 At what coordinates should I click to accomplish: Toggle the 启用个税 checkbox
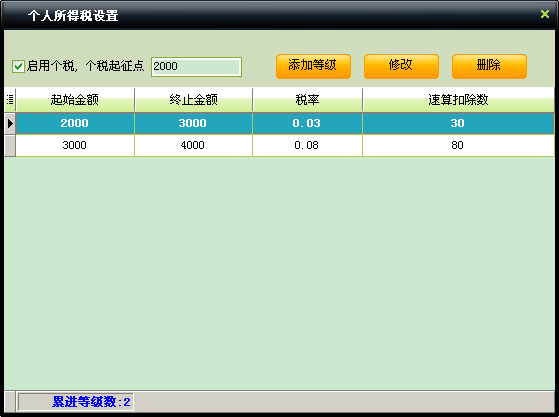pyautogui.click(x=18, y=66)
